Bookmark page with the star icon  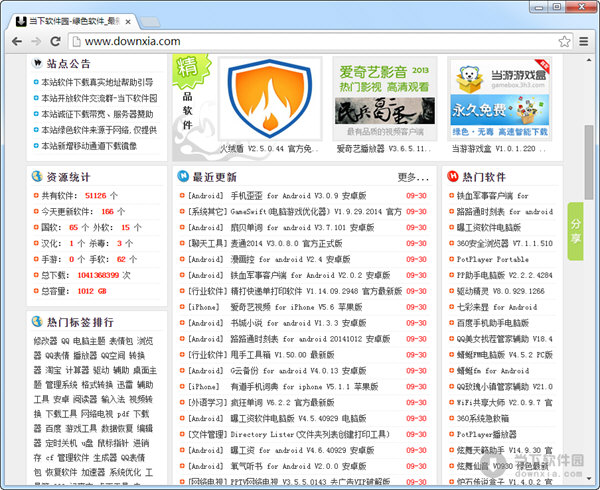click(564, 41)
